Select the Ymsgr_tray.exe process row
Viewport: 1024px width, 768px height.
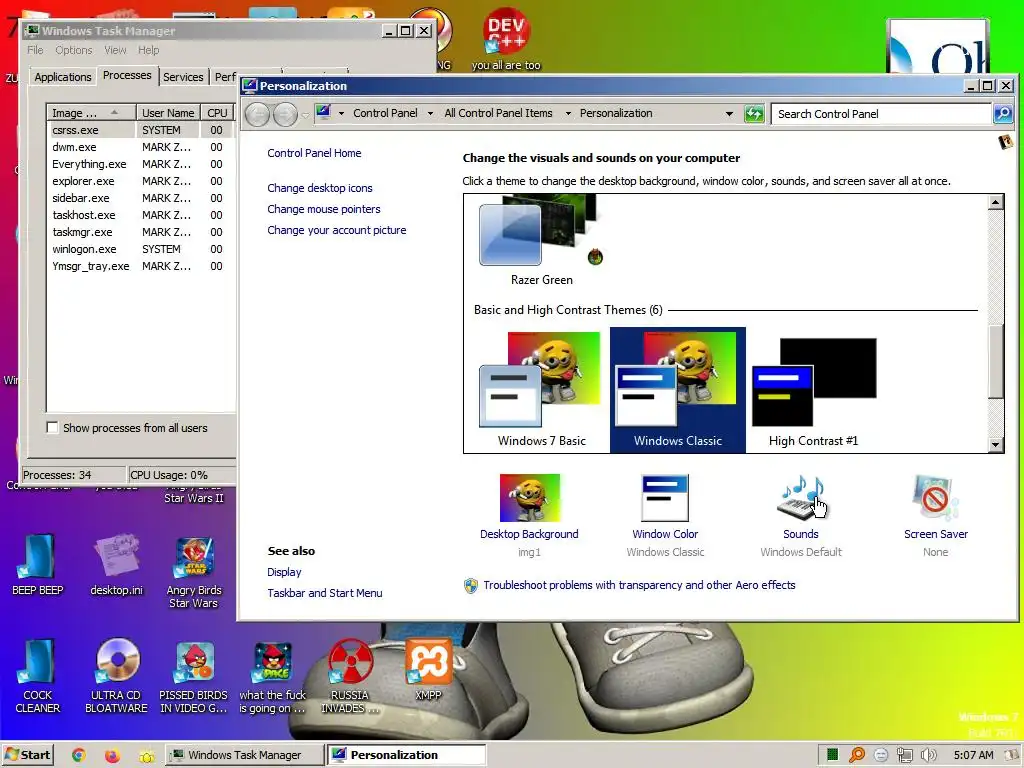(x=140, y=266)
